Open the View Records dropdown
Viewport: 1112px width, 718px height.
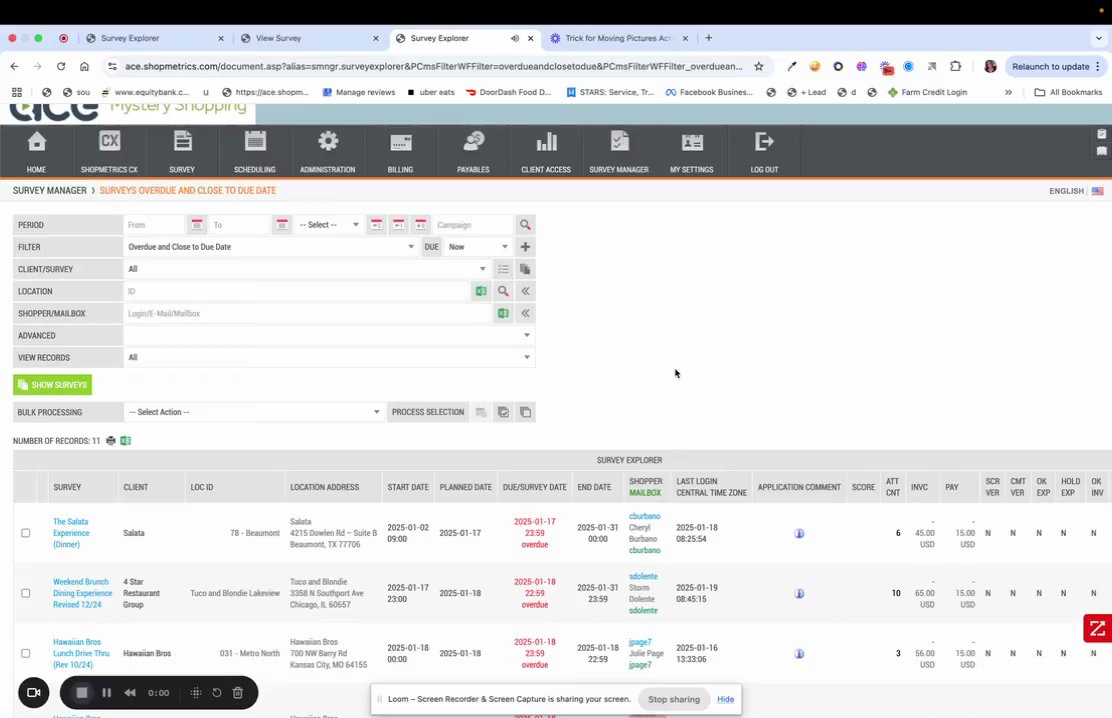point(329,358)
